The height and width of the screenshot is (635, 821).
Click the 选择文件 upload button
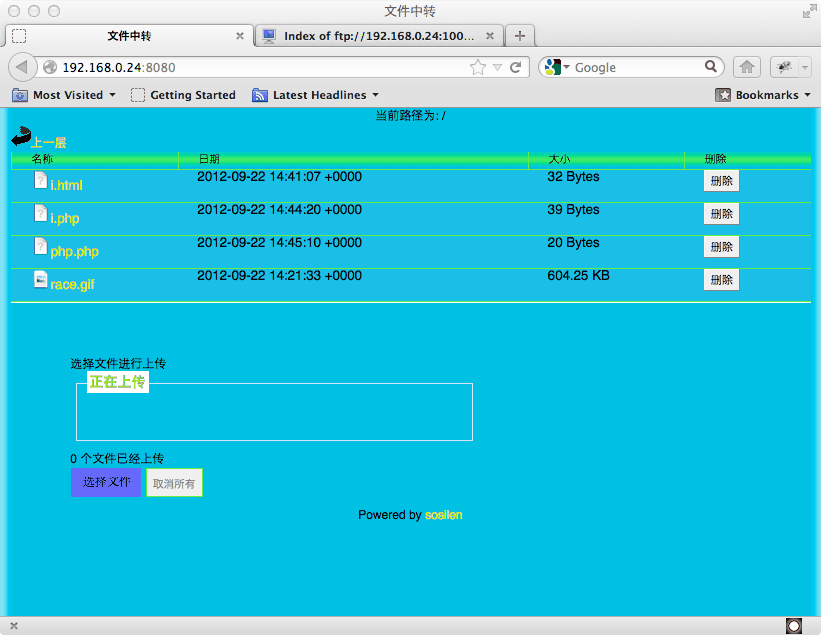coord(106,482)
